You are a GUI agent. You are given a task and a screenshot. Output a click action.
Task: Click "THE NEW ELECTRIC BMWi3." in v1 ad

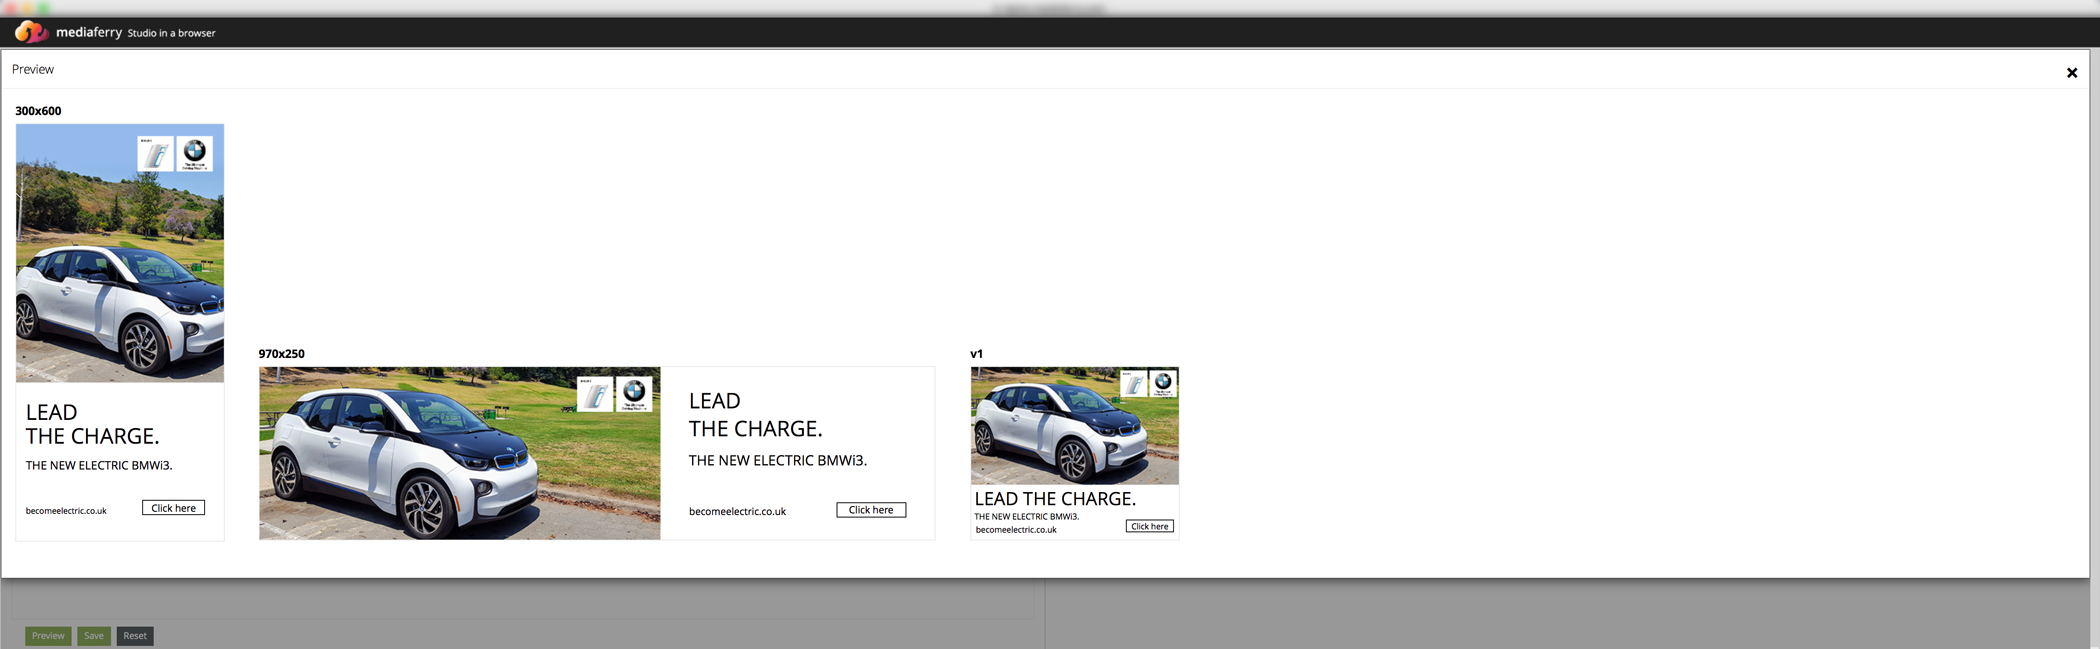pyautogui.click(x=1027, y=517)
